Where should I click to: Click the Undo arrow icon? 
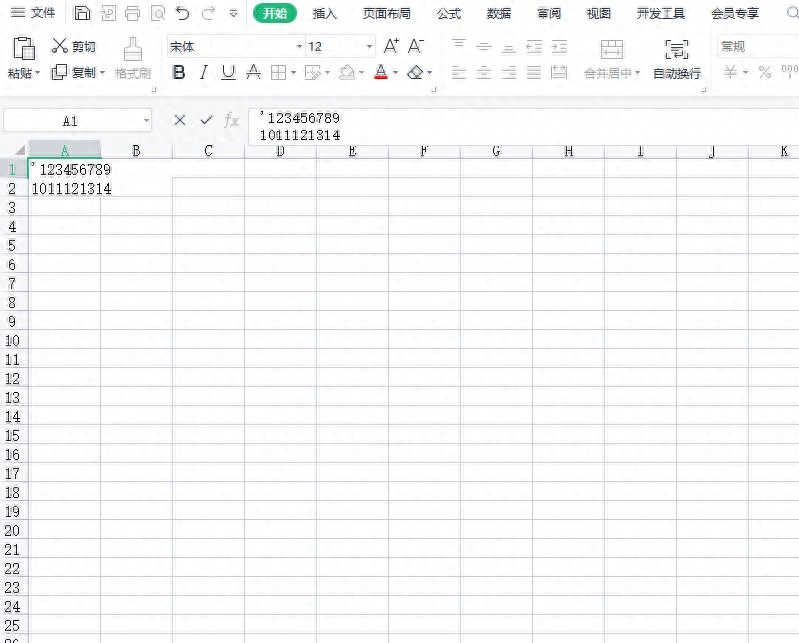tap(182, 13)
